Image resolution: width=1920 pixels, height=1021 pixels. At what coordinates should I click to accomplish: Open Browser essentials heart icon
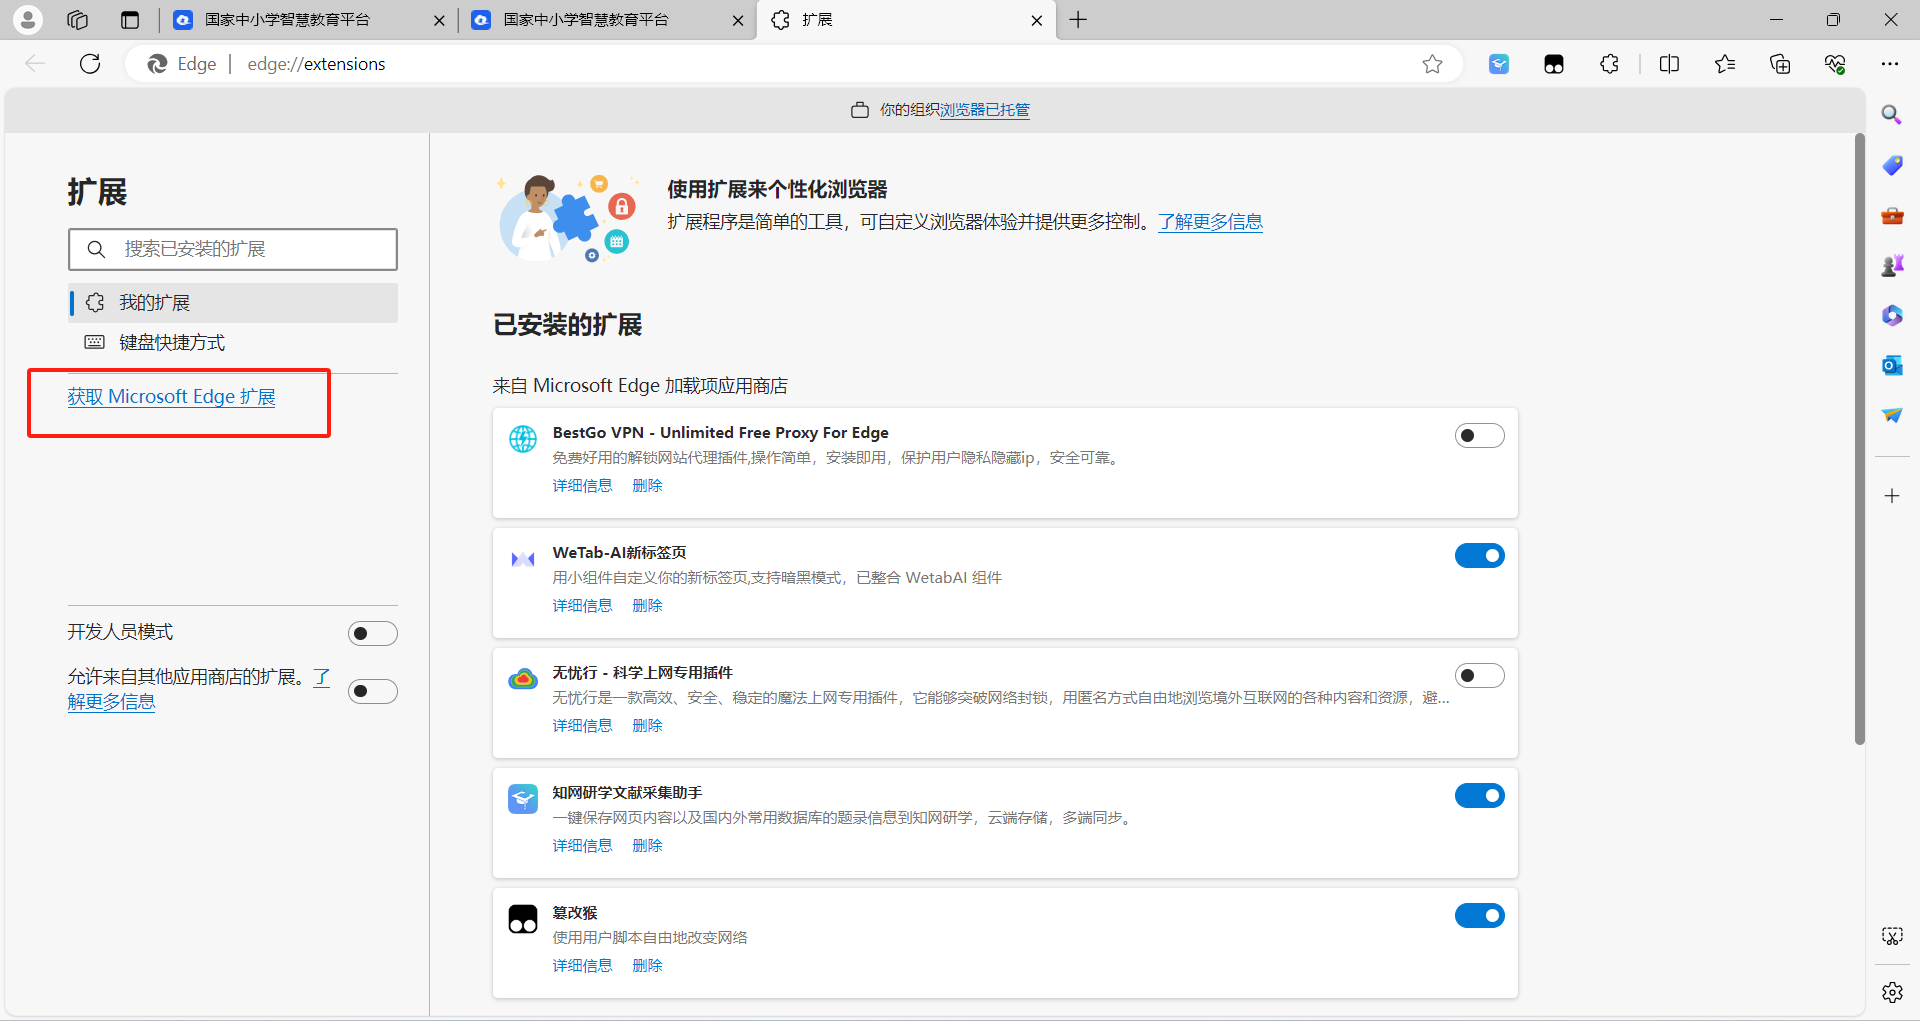coord(1835,64)
